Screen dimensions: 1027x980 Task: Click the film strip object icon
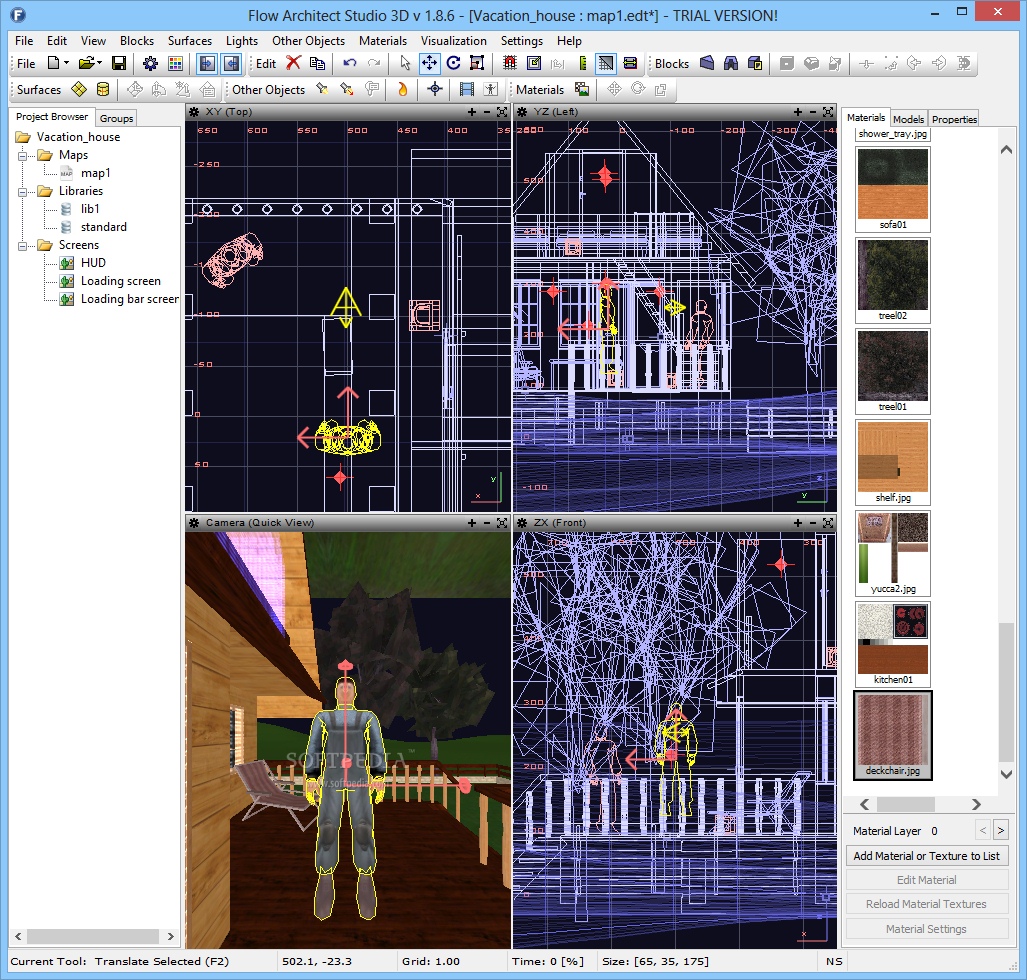coord(467,89)
